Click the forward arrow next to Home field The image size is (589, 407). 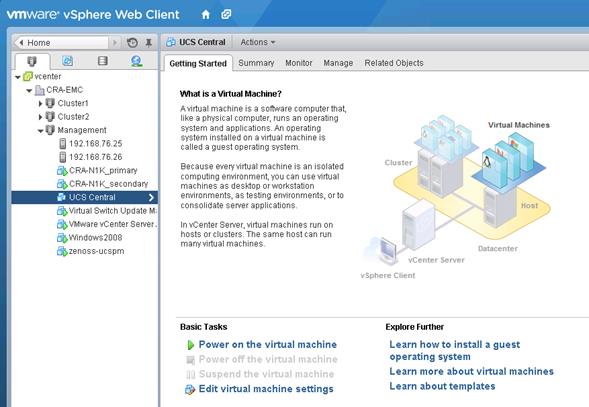115,42
